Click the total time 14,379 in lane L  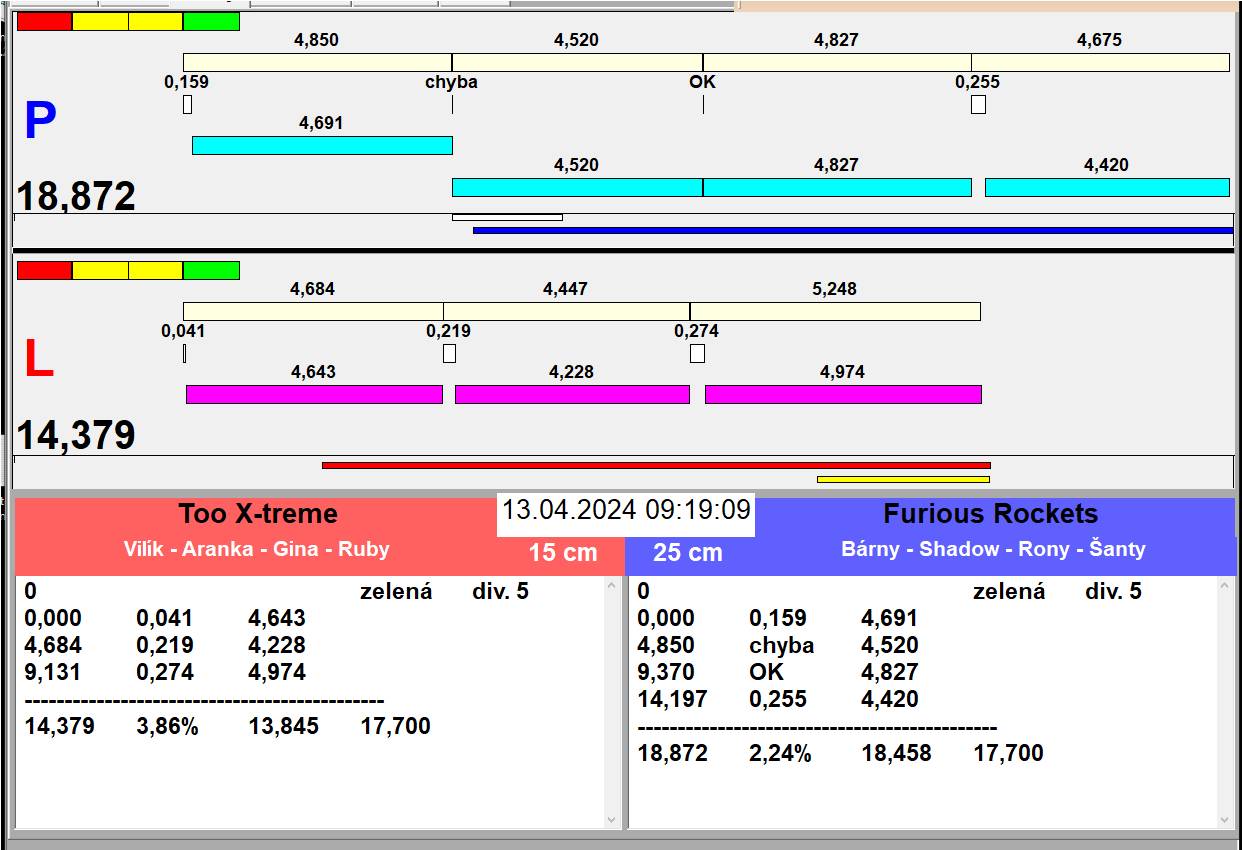coord(76,436)
